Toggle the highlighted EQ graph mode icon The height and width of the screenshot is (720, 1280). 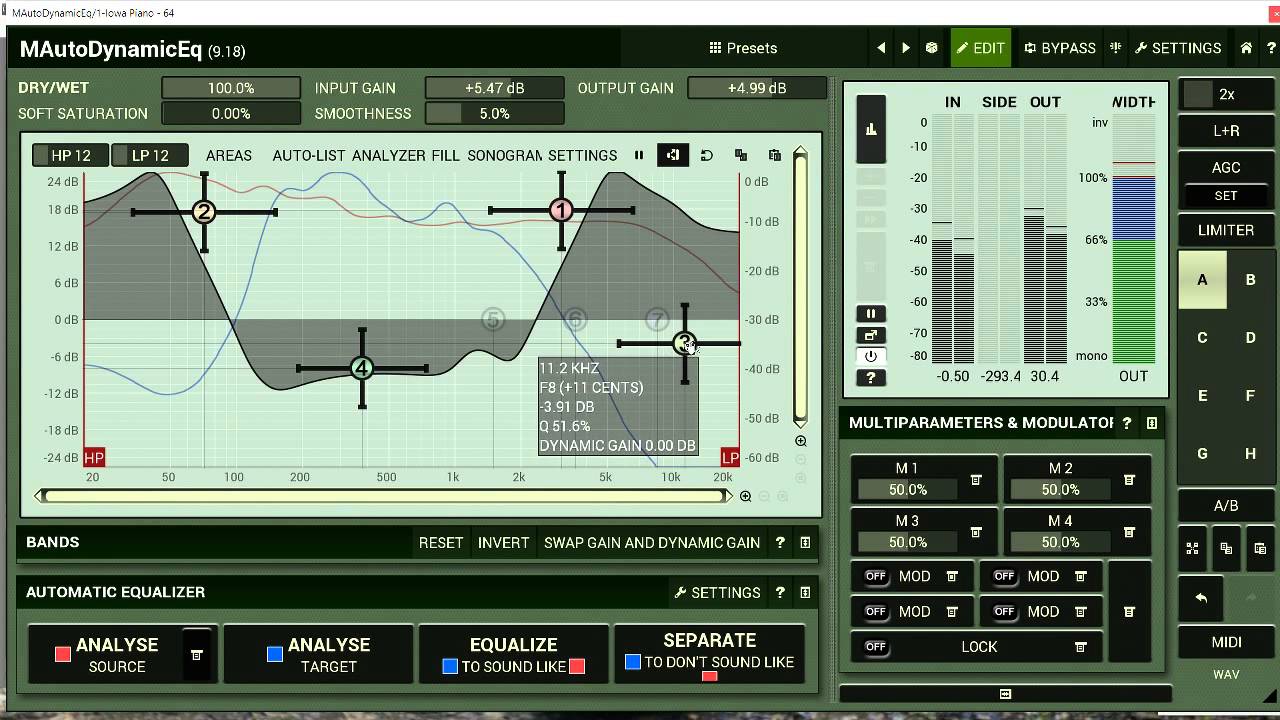673,155
